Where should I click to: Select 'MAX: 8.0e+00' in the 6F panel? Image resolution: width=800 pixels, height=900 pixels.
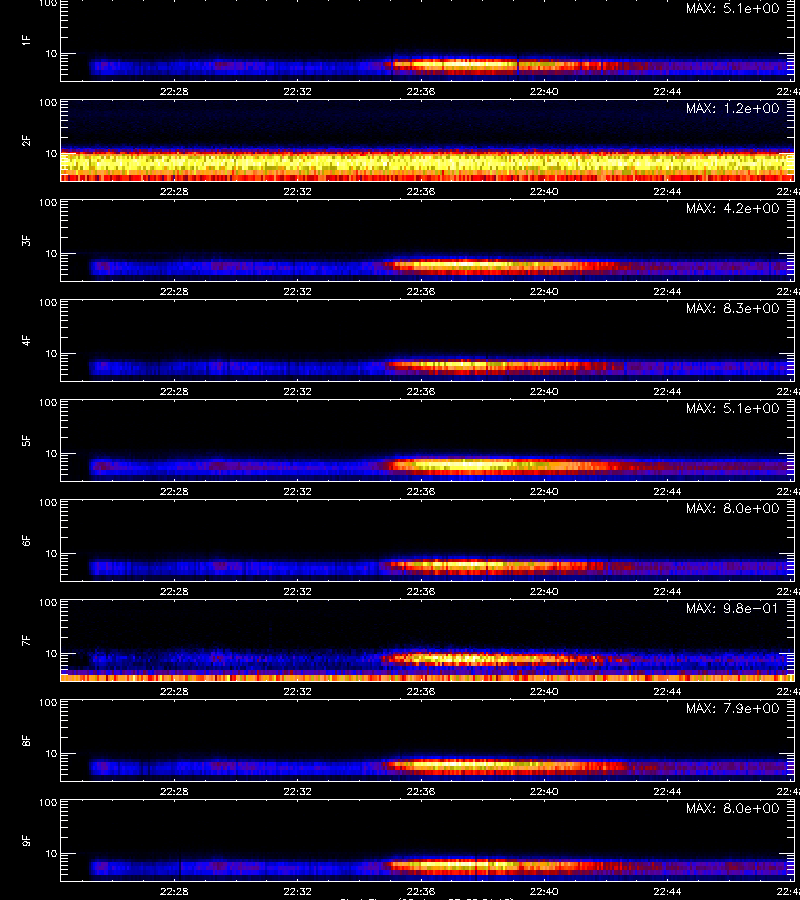click(x=732, y=509)
